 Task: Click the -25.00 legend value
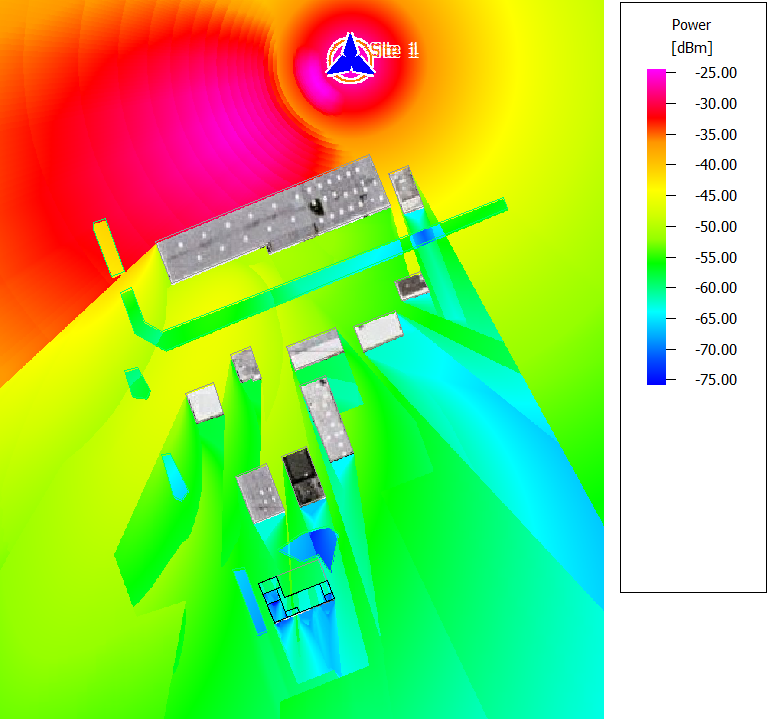(715, 73)
